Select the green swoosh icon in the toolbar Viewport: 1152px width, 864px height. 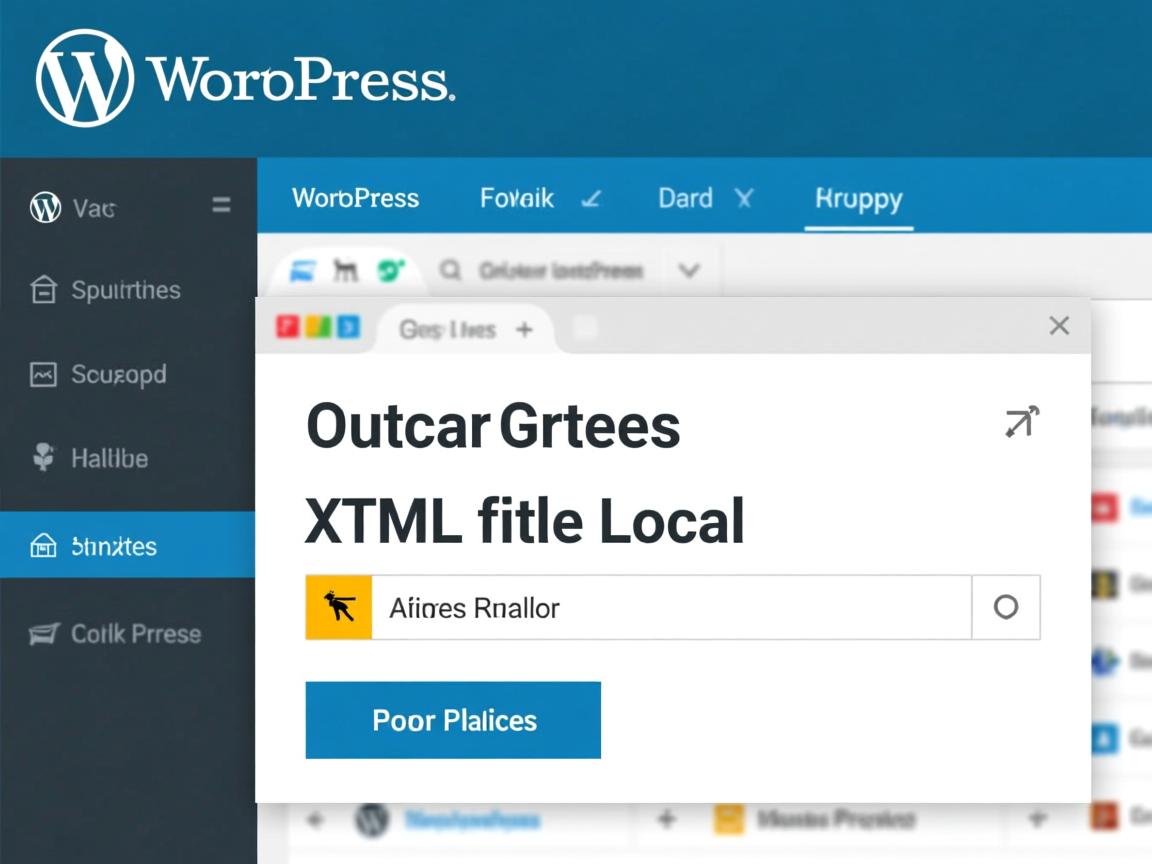pyautogui.click(x=389, y=270)
